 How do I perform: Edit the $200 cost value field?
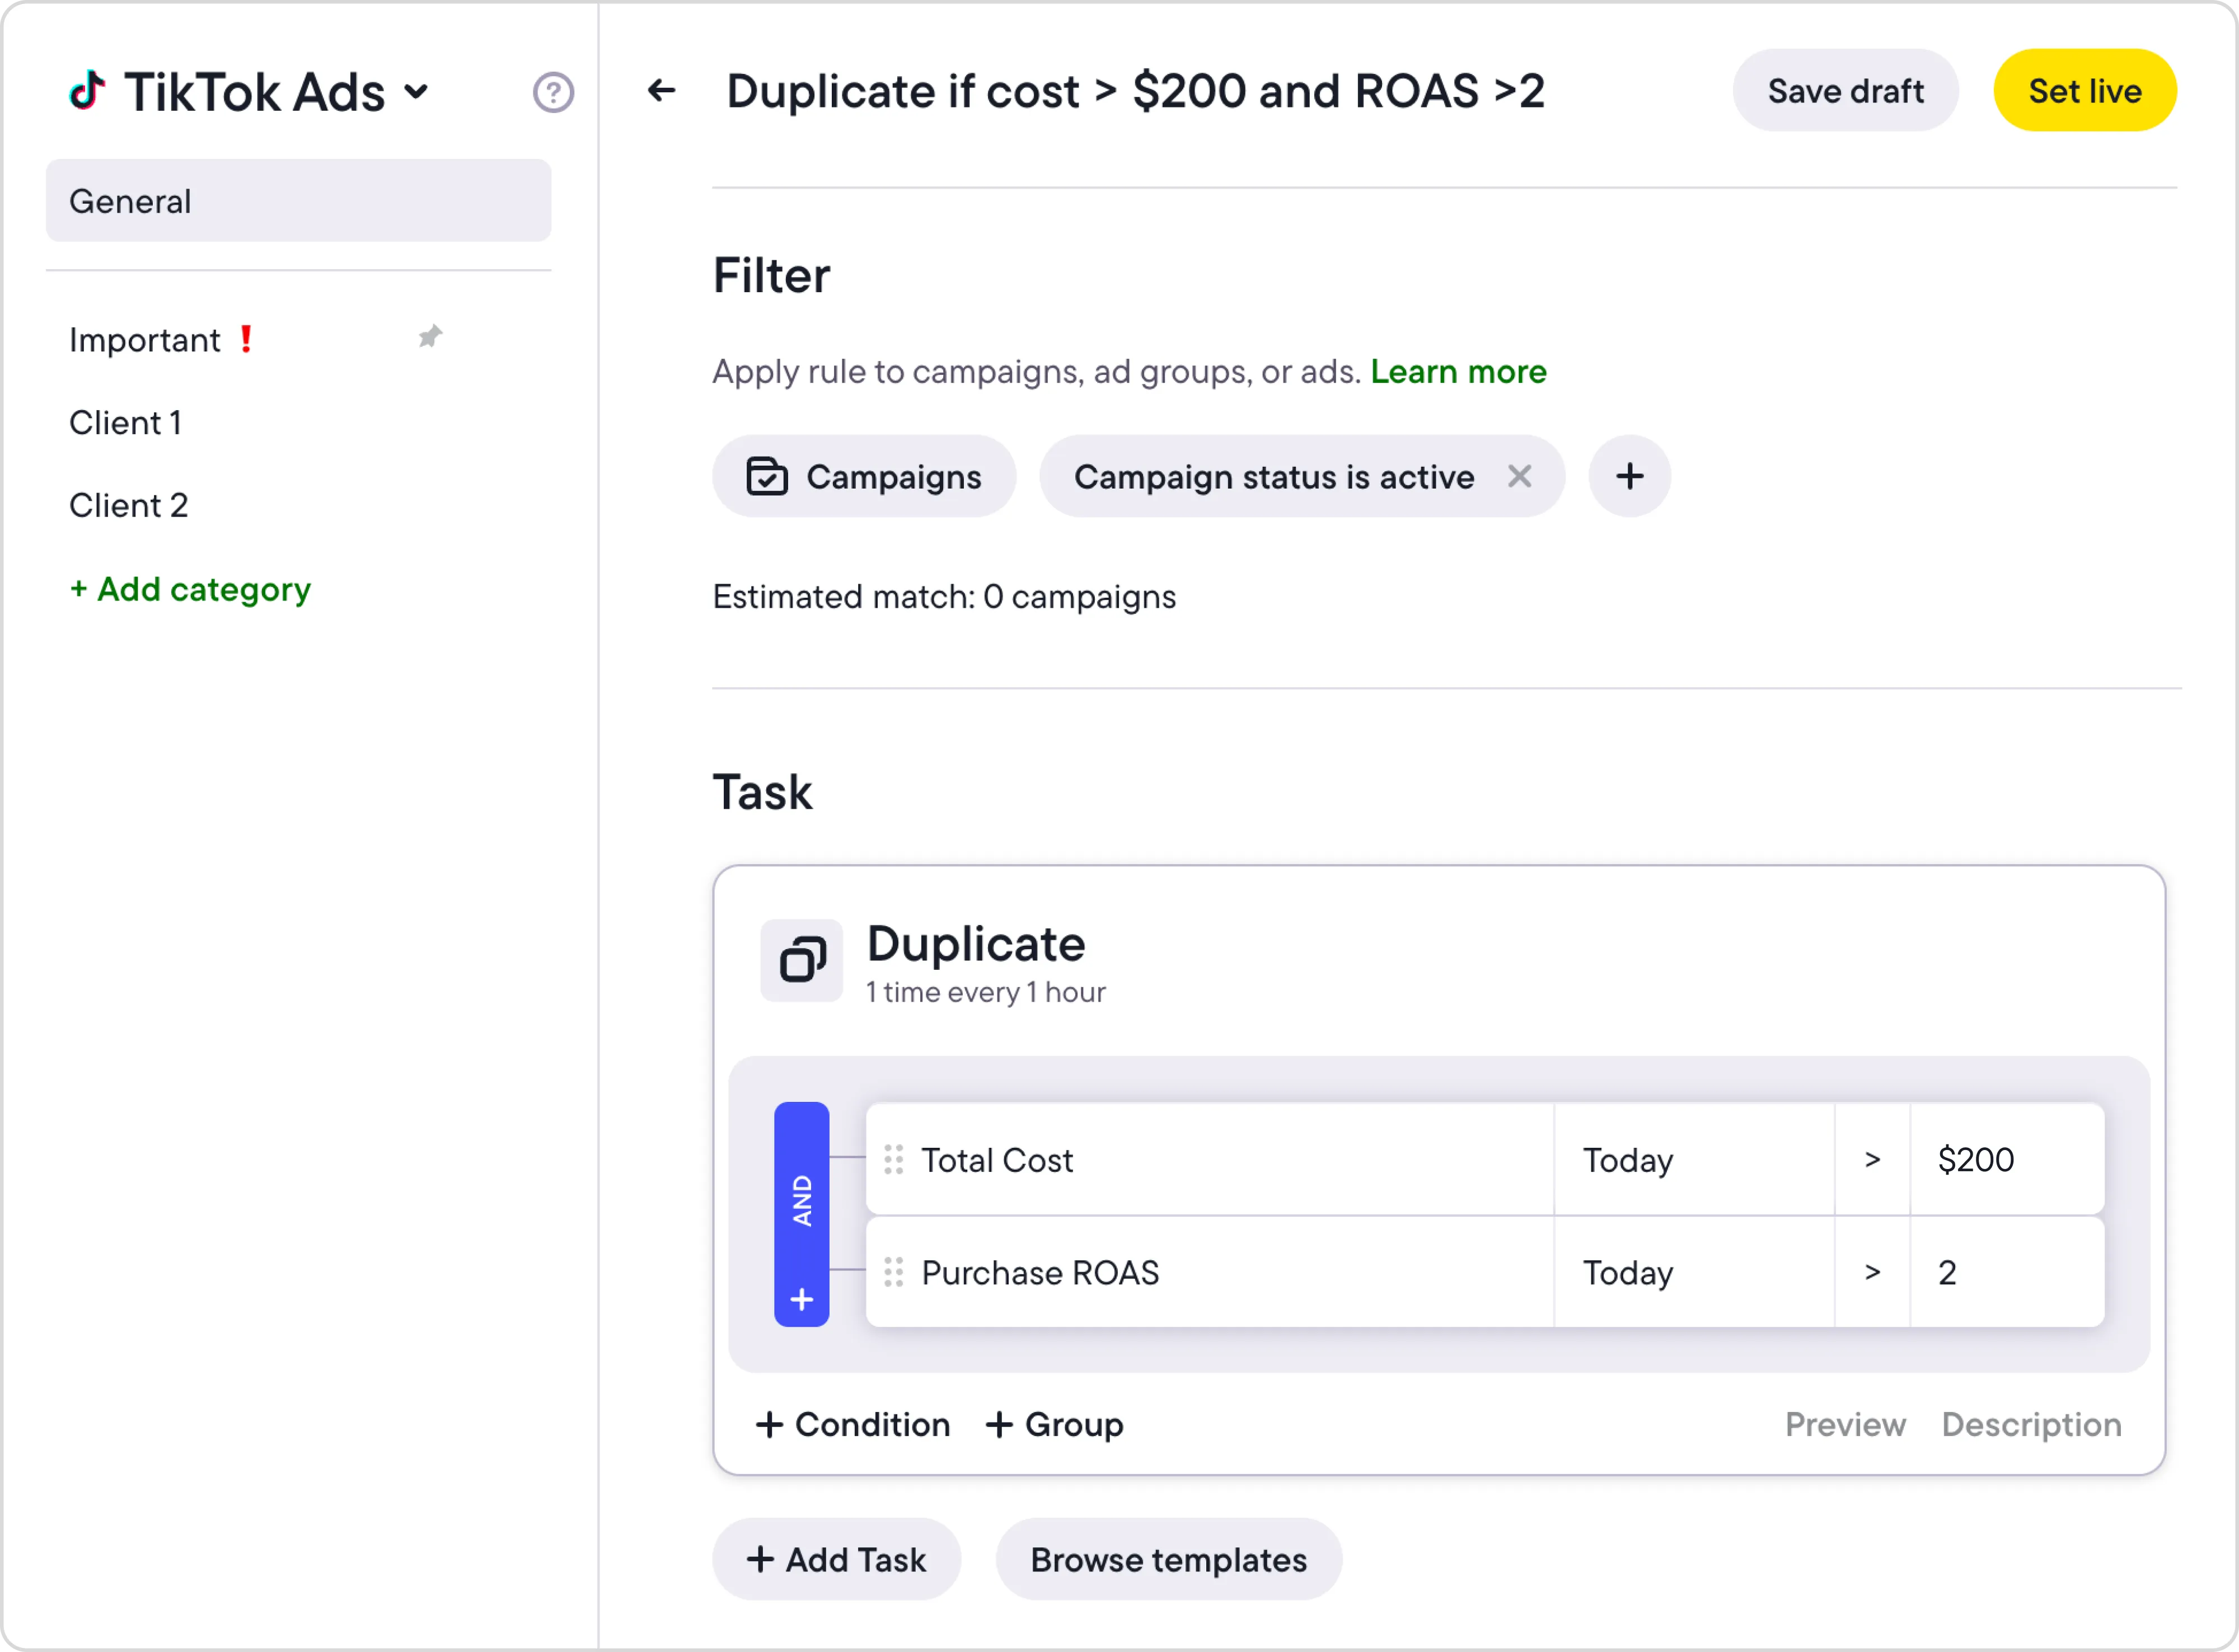(x=2005, y=1159)
